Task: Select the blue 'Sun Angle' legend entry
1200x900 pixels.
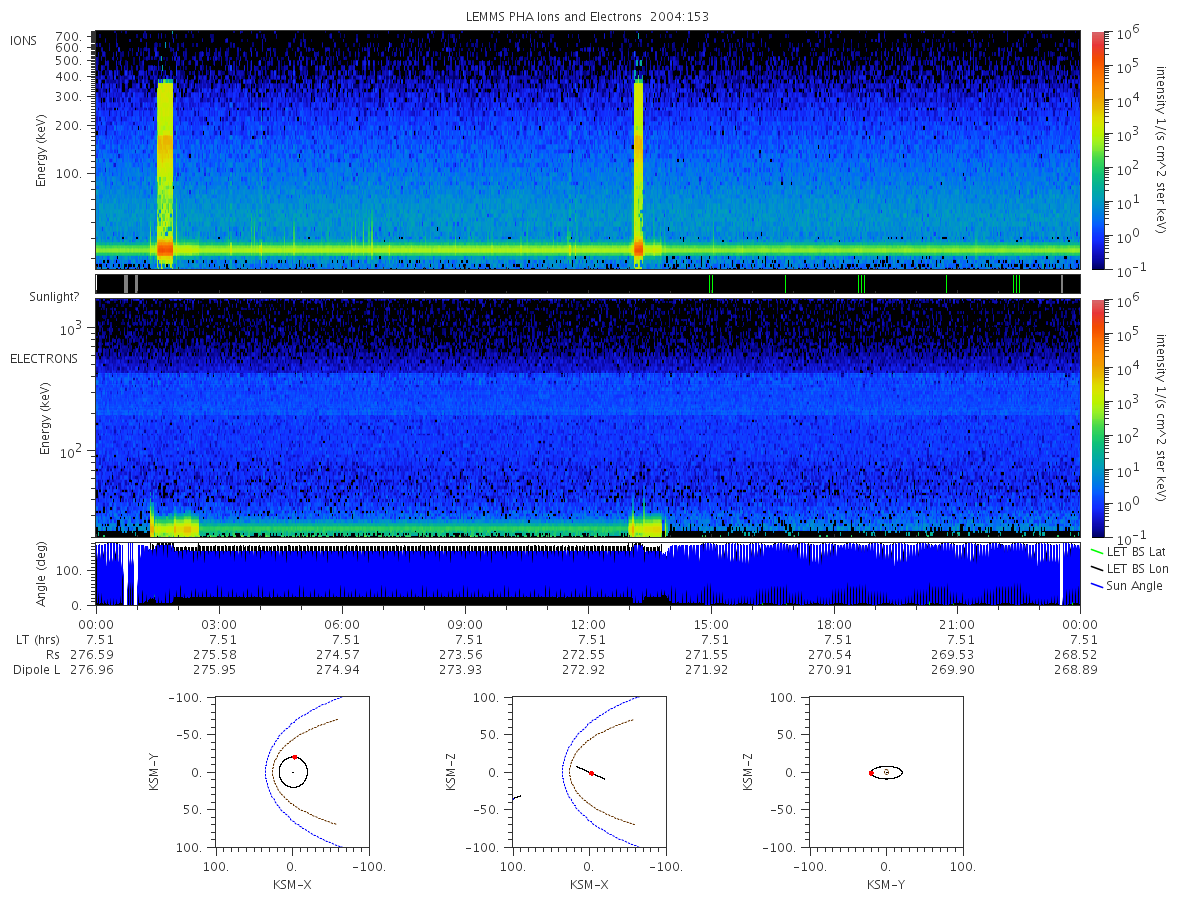Action: [x=1127, y=585]
